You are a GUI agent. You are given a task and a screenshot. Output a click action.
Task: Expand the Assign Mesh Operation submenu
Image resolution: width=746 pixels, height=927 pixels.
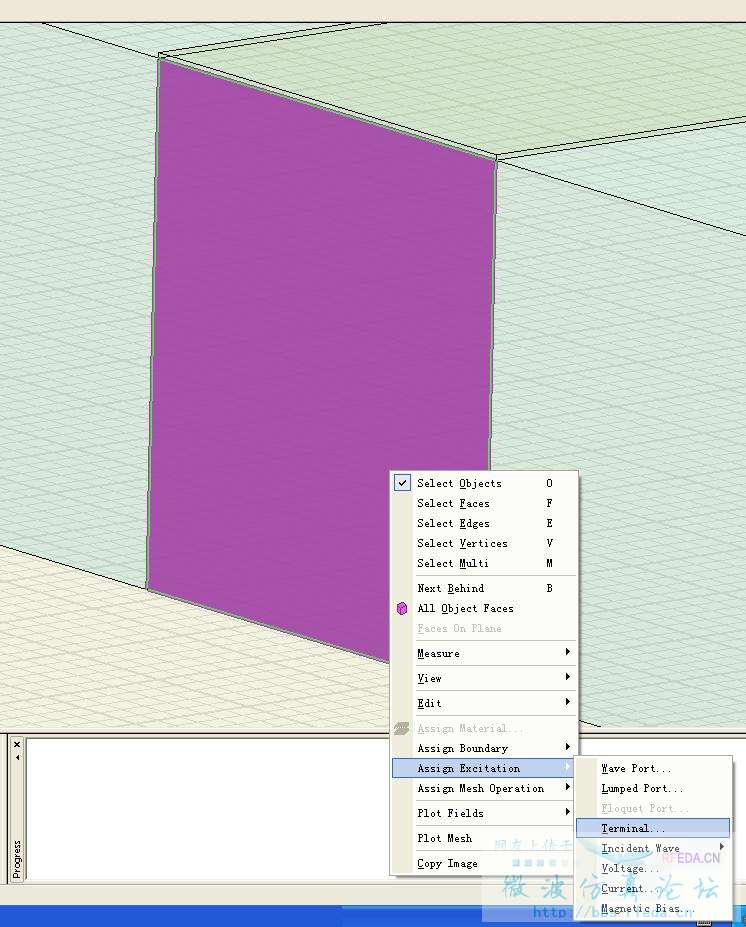click(x=484, y=788)
